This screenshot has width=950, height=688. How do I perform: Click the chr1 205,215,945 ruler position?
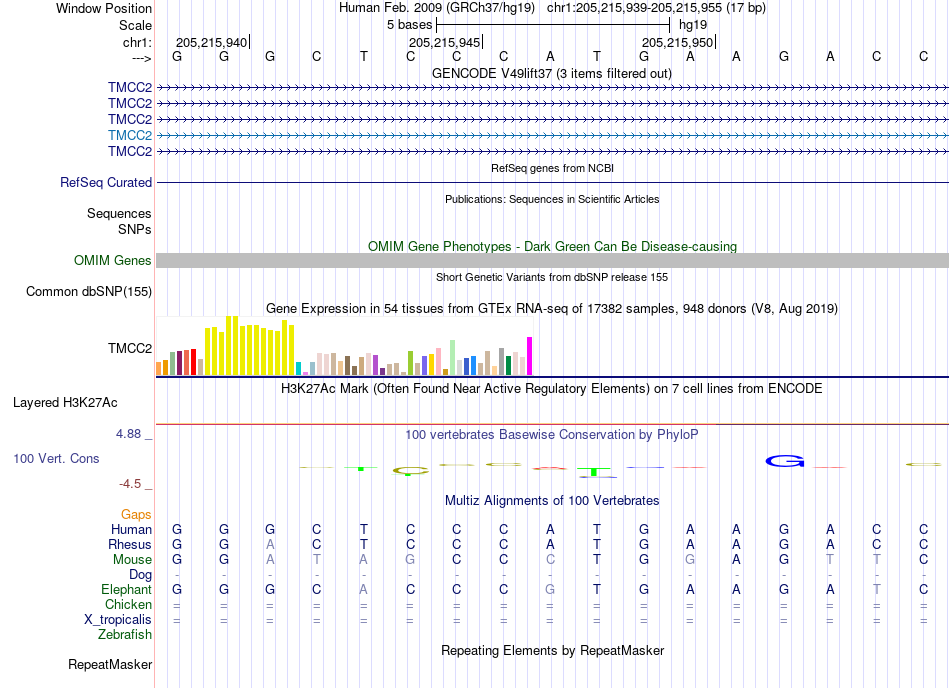click(x=445, y=42)
